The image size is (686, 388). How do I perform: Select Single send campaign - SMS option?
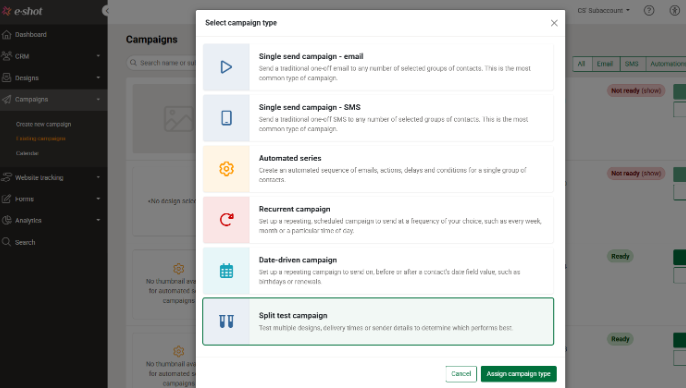pos(378,118)
